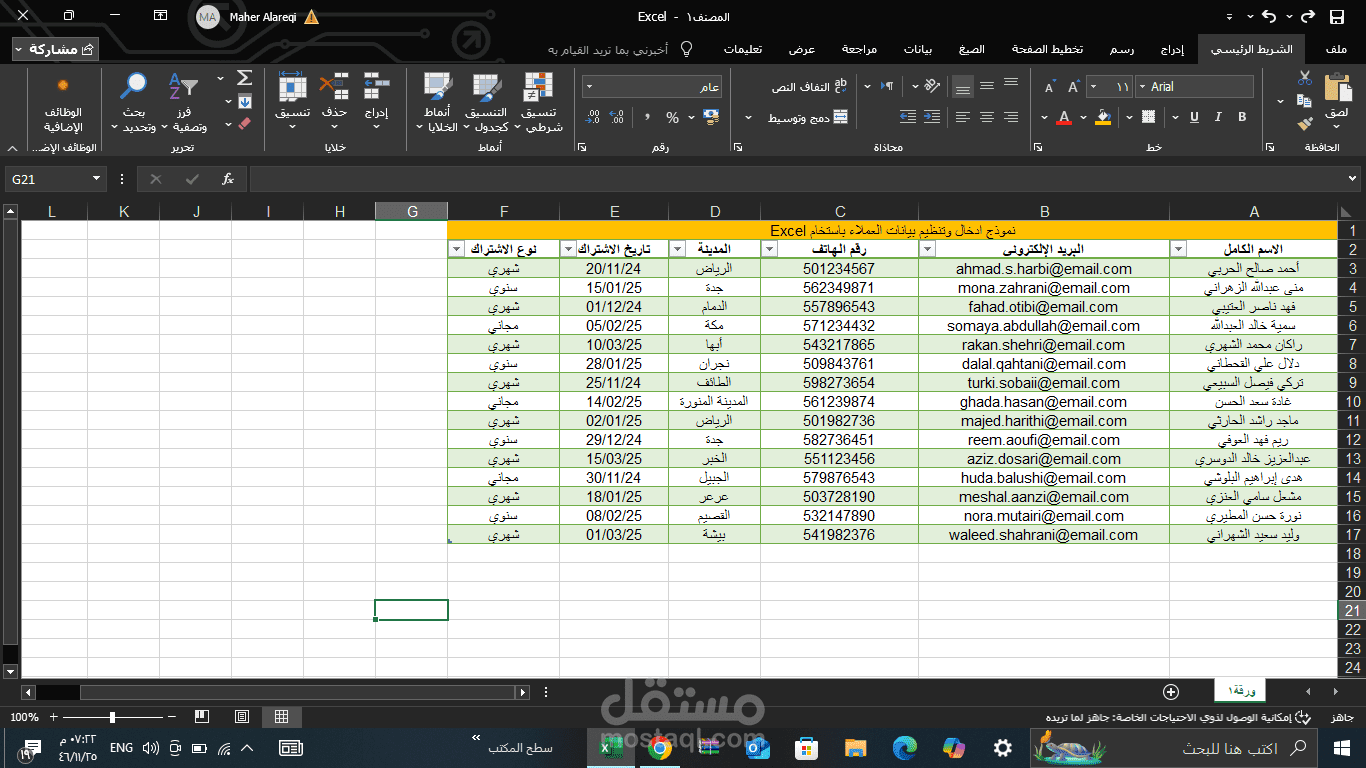The image size is (1366, 768).
Task: Open the Arial font name dropdown
Action: point(1140,87)
